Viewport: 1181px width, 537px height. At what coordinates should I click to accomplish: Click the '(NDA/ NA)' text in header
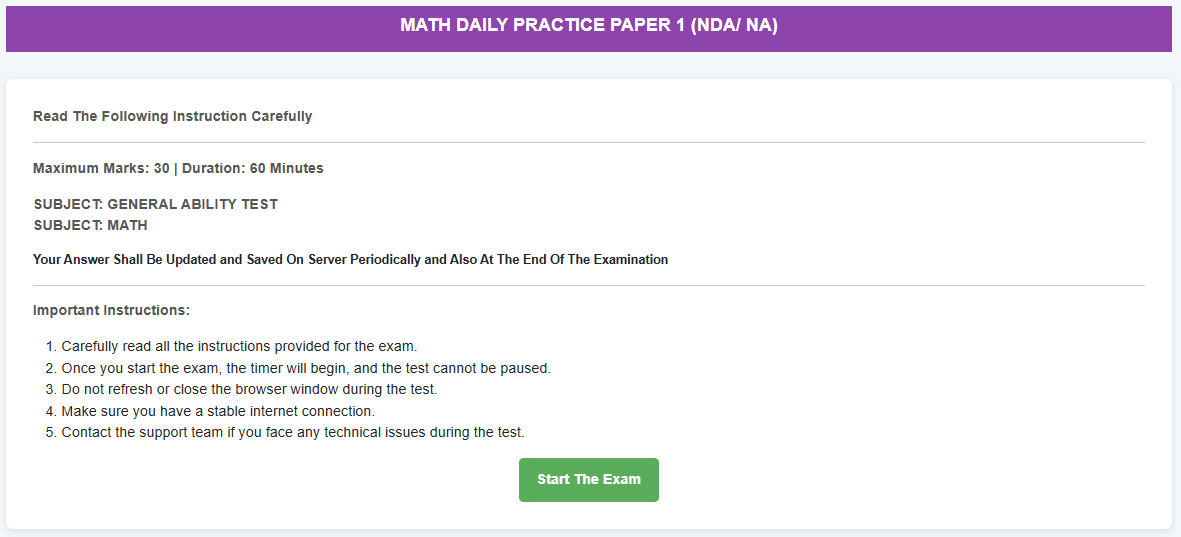point(733,25)
